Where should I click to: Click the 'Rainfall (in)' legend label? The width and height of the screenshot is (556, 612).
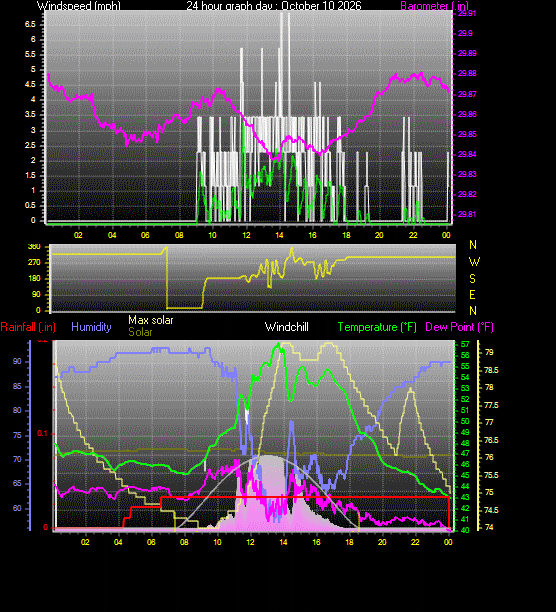coord(28,327)
